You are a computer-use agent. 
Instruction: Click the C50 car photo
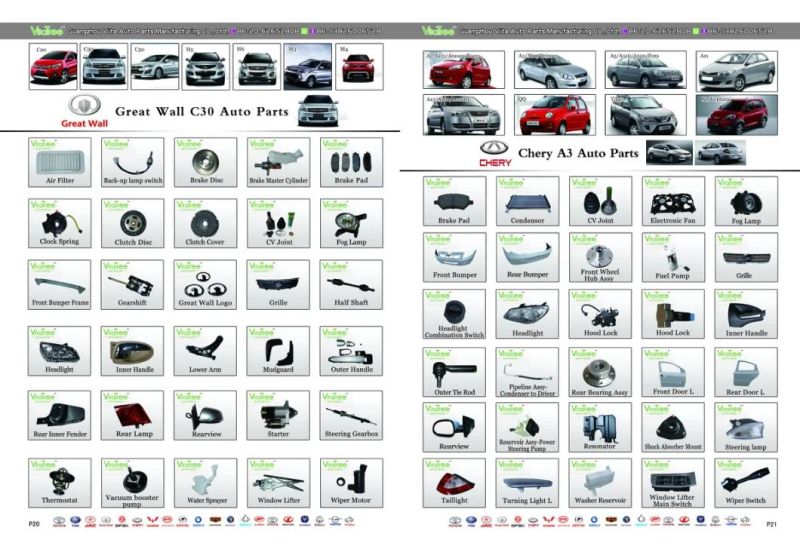[x=155, y=67]
